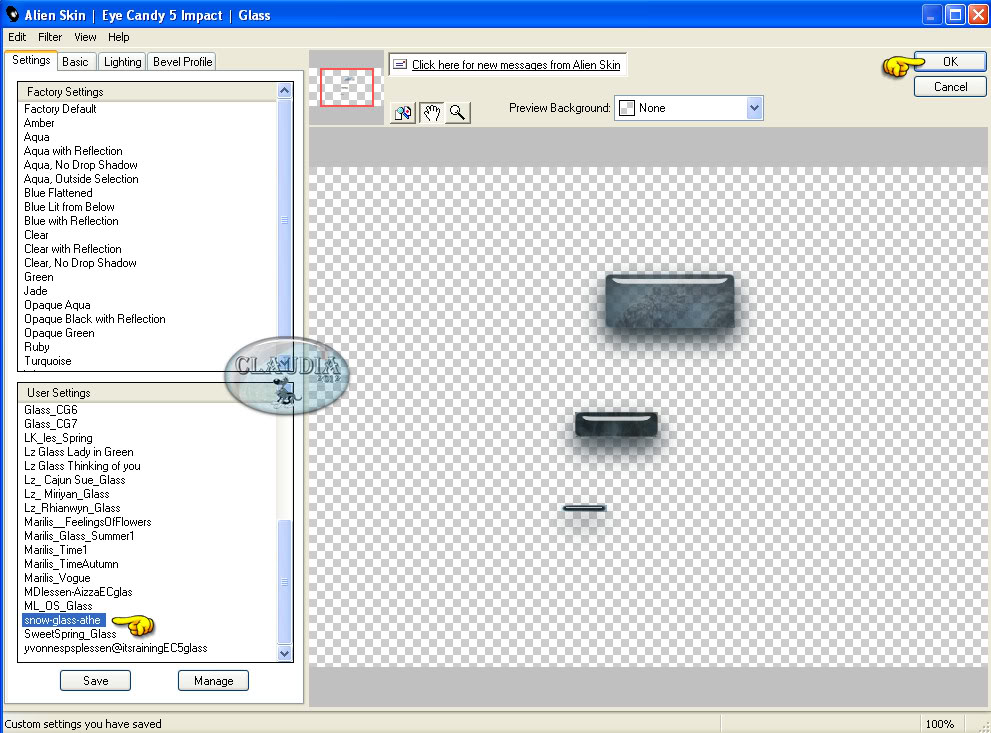Select Marilis_Vogue setting
Screen dimensions: 991x733
point(57,578)
